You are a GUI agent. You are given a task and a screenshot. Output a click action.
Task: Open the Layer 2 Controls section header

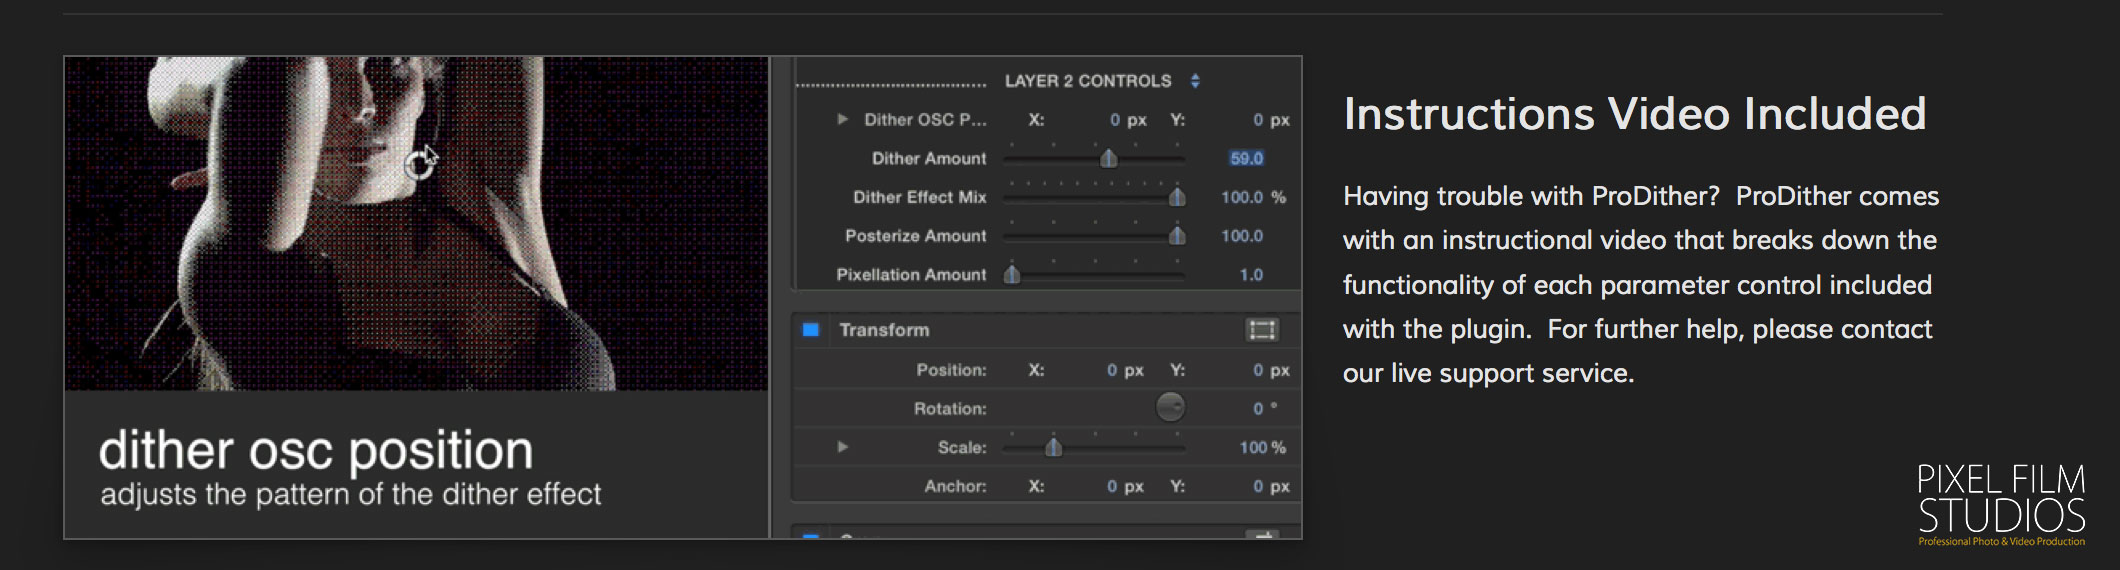tap(1087, 81)
